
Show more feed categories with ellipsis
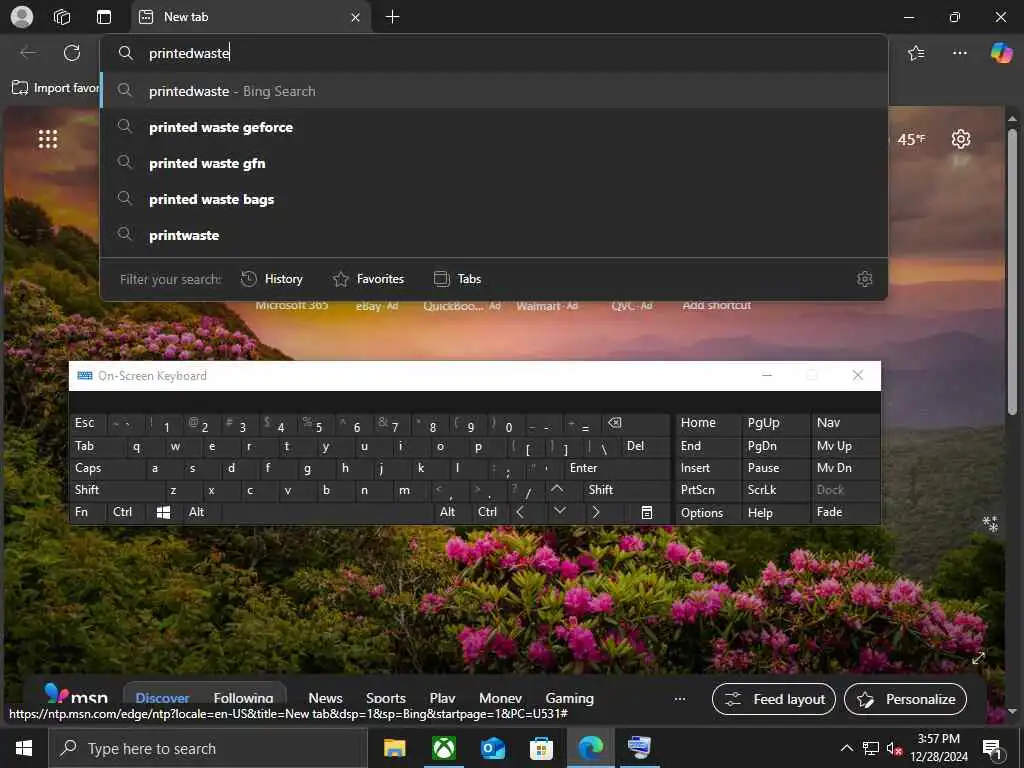click(x=680, y=699)
